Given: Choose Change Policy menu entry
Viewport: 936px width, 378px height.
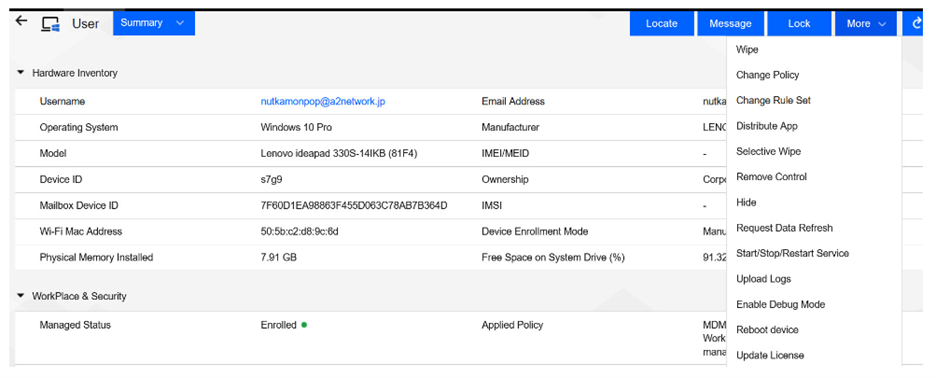Looking at the screenshot, I should point(767,75).
